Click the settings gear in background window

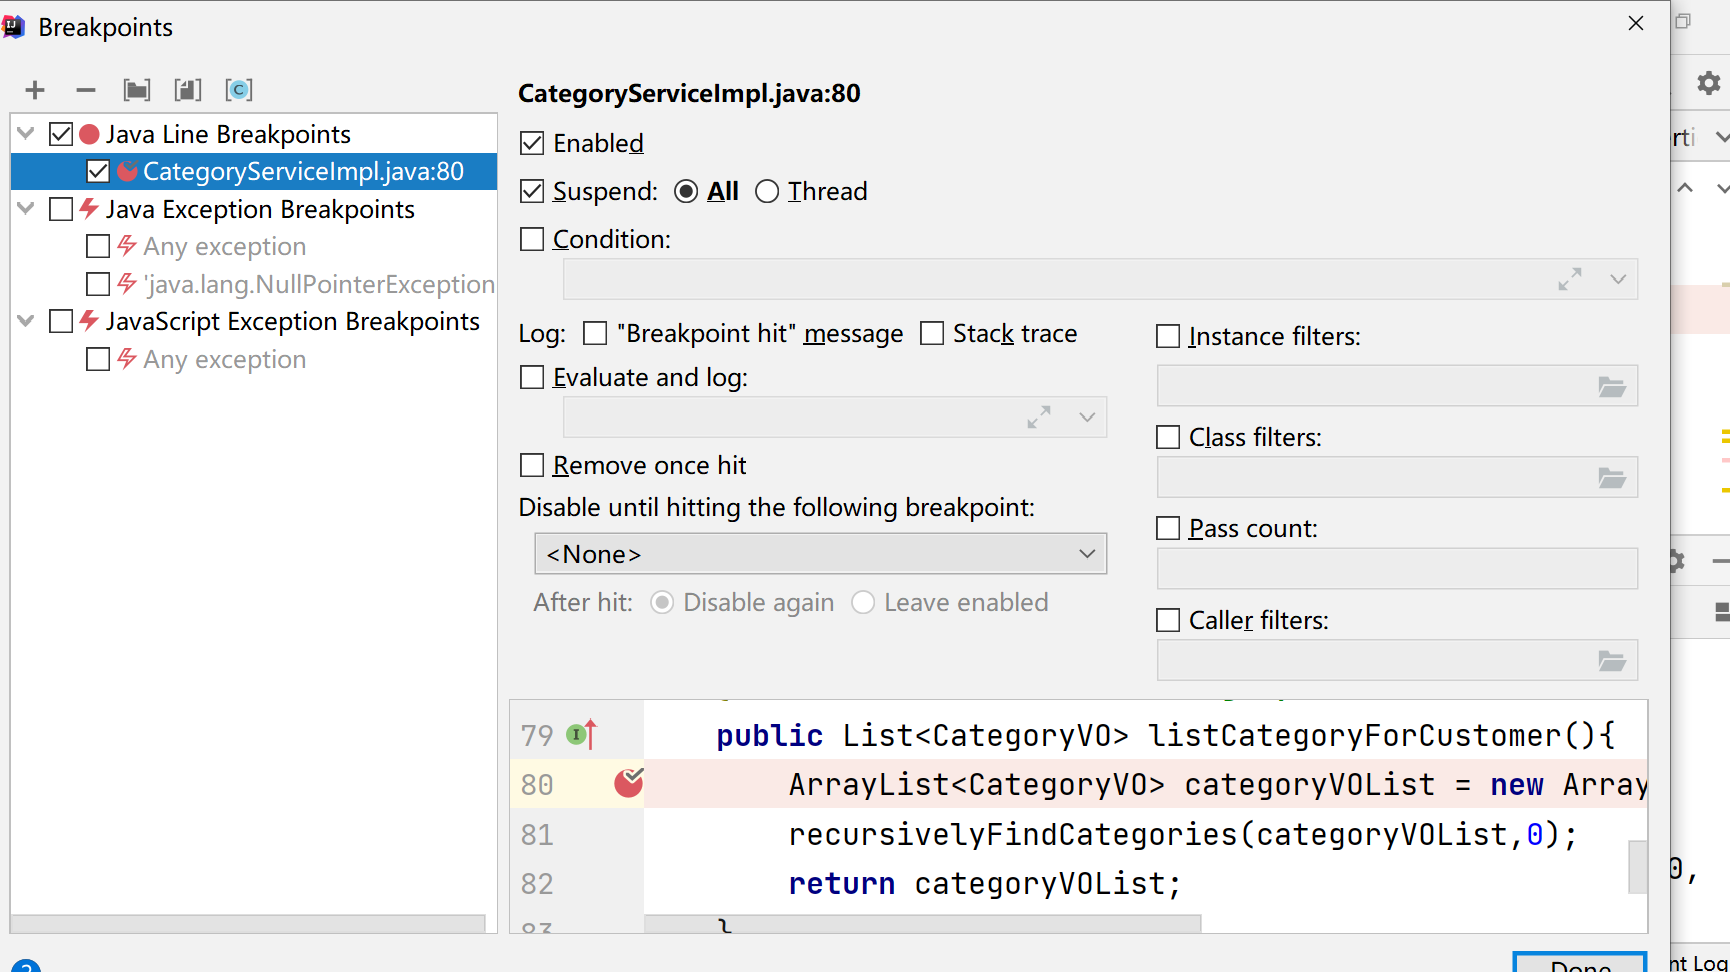pos(1709,83)
